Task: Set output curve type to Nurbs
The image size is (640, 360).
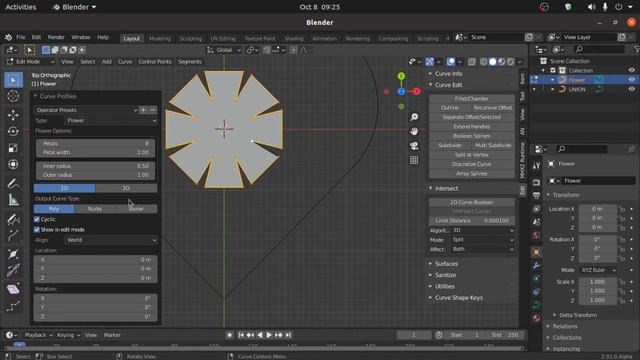Action: click(95, 209)
